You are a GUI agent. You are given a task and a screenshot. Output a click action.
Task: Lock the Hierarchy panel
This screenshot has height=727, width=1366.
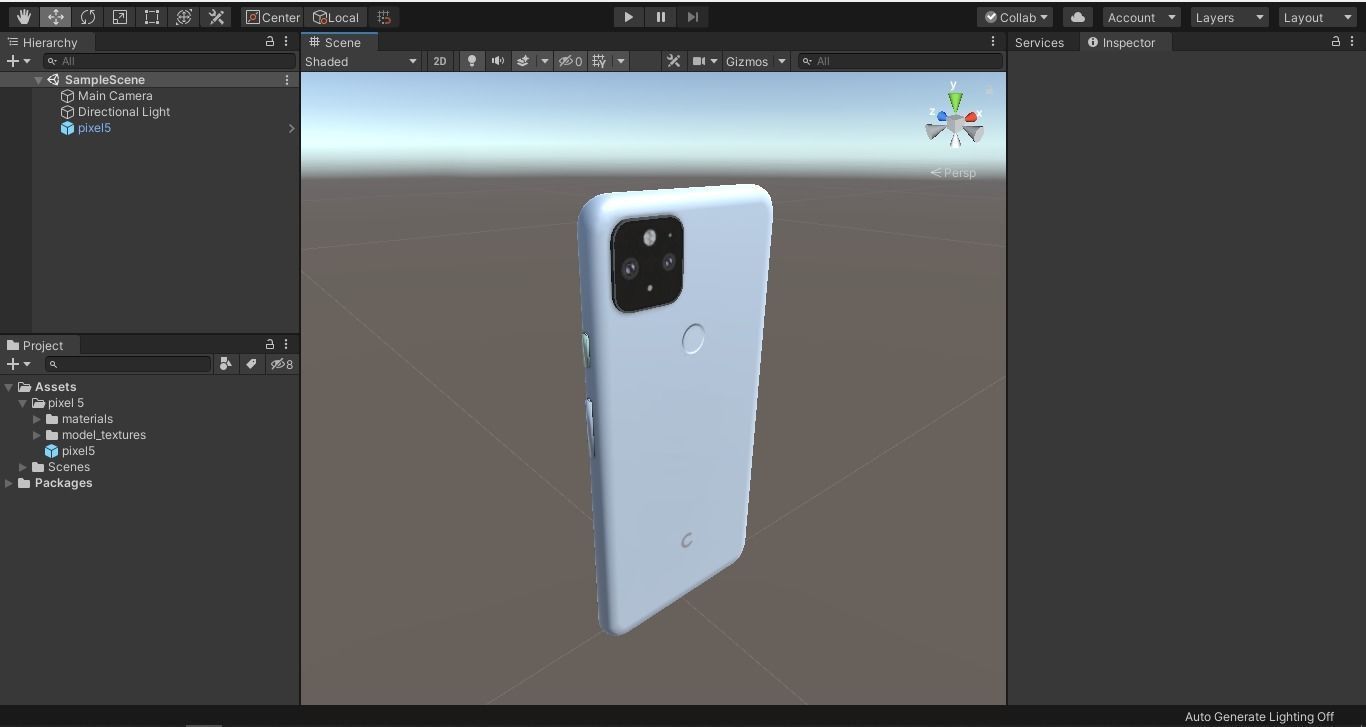269,42
